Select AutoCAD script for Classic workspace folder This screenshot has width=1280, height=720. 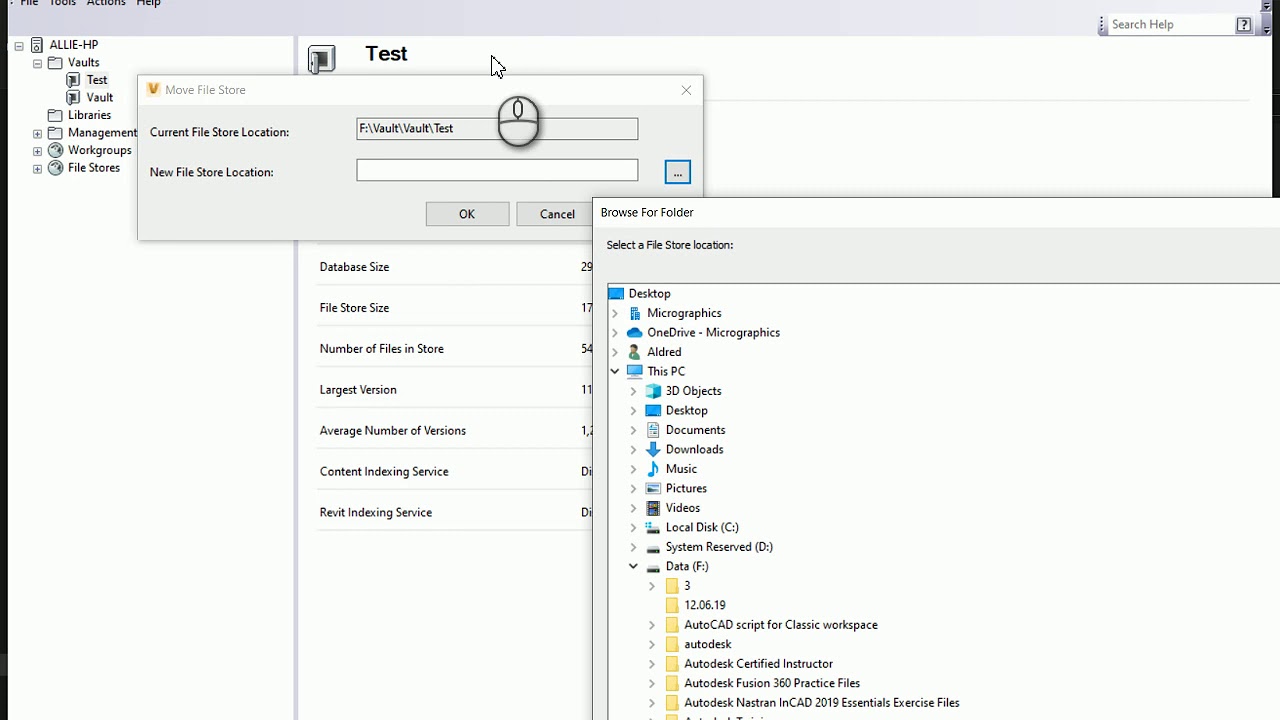point(781,625)
